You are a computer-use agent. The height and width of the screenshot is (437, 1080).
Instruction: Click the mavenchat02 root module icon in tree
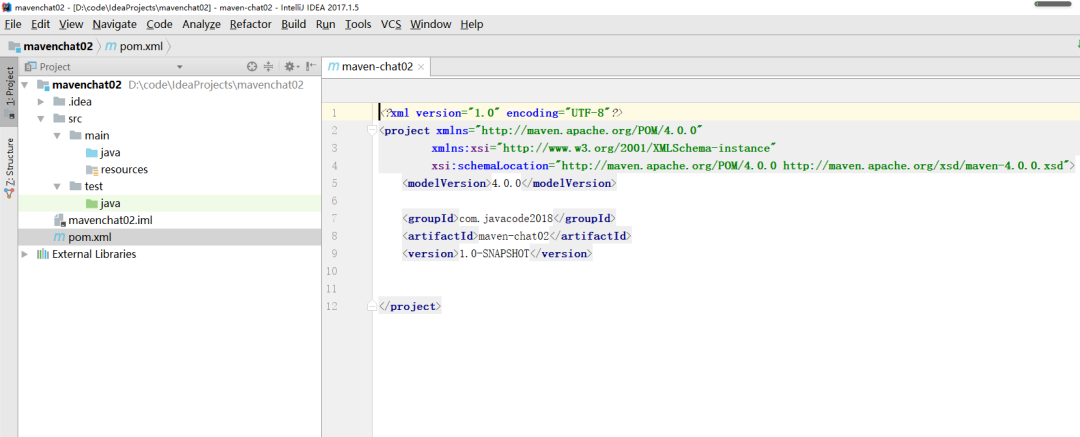click(x=43, y=85)
